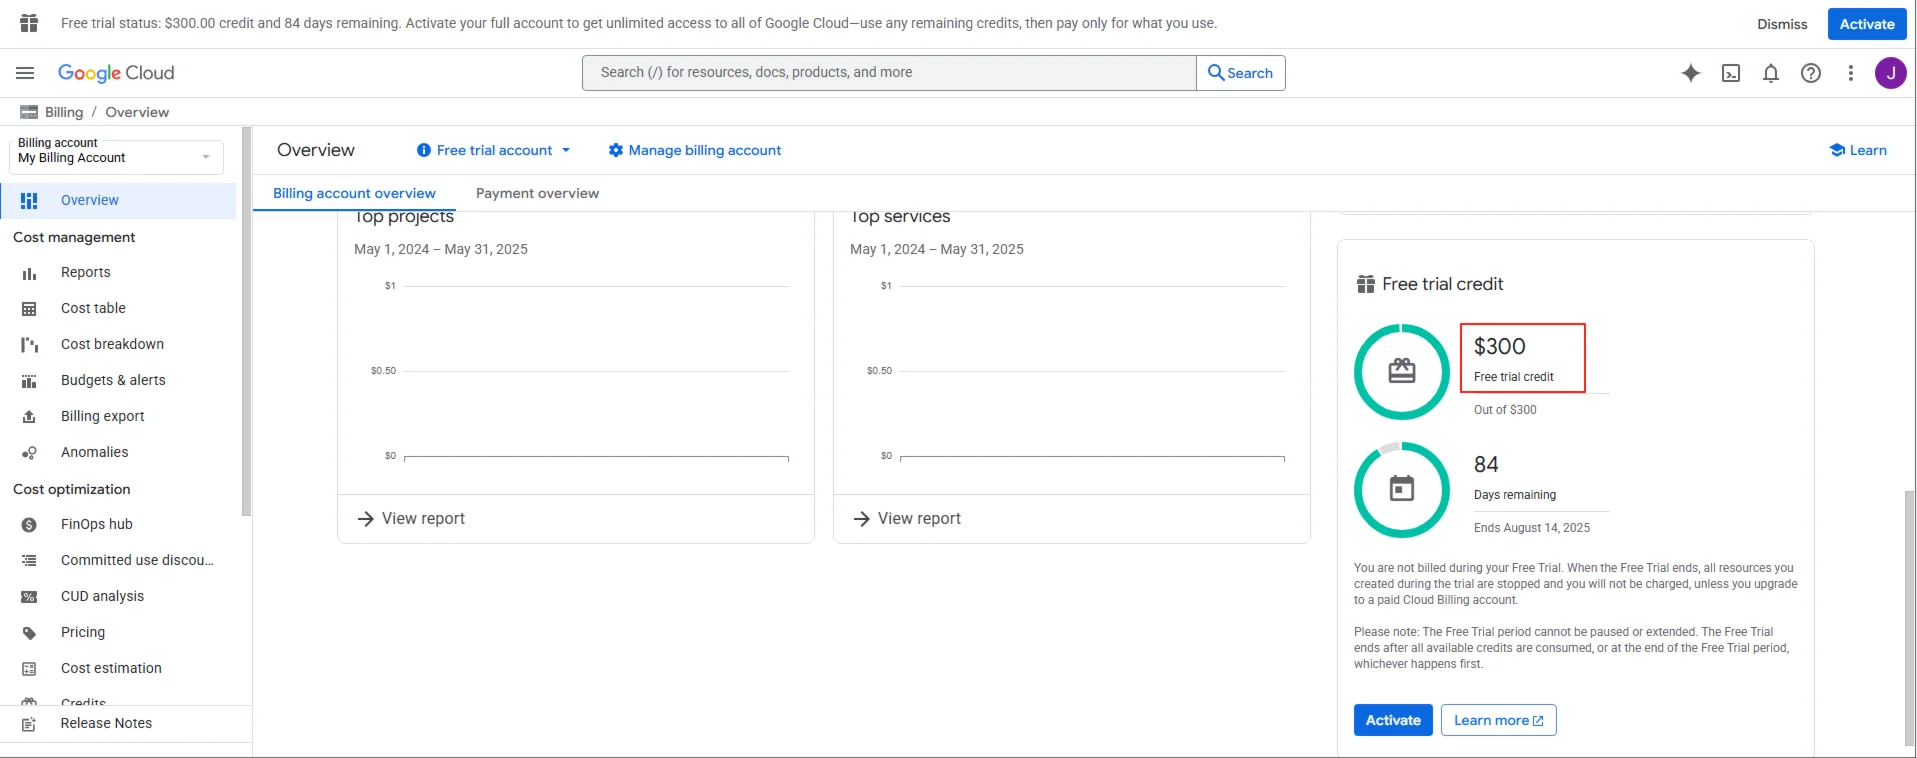Click the $300 credit progress ring

1402,372
